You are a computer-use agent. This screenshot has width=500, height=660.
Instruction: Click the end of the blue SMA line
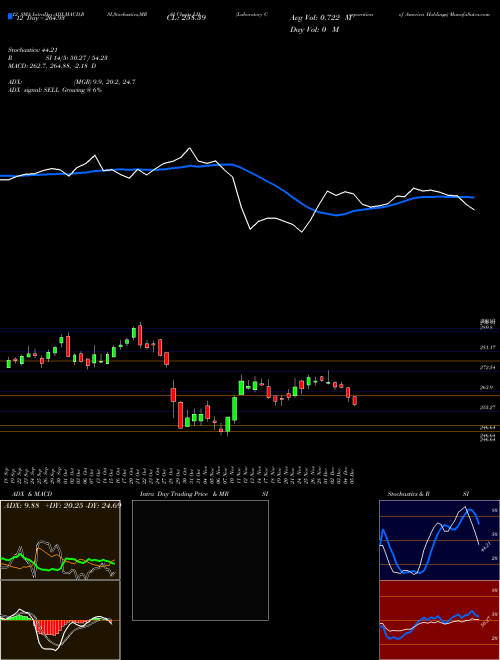pyautogui.click(x=474, y=197)
